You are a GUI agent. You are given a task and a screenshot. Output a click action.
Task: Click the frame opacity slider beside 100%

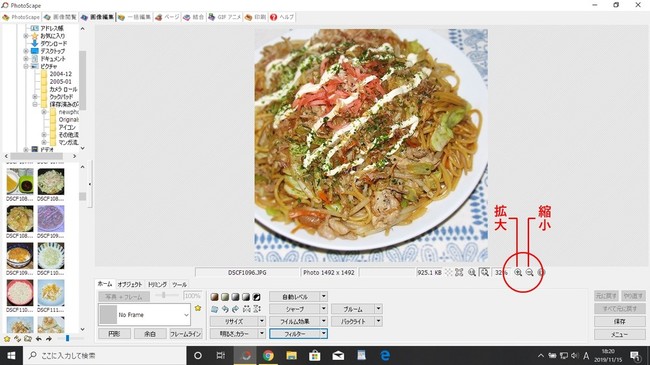click(x=164, y=295)
